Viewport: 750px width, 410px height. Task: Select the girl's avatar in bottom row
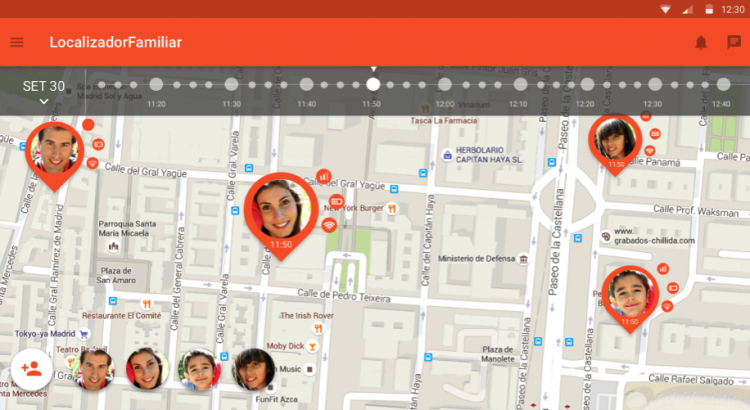[x=253, y=369]
